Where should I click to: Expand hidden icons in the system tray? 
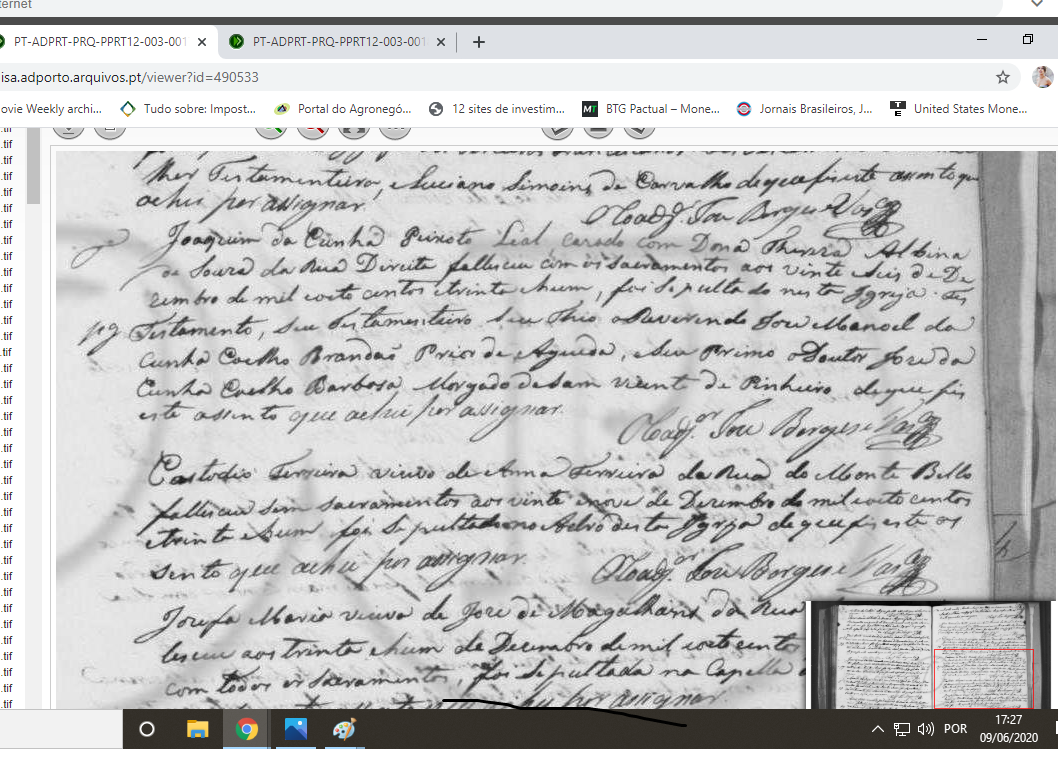877,729
